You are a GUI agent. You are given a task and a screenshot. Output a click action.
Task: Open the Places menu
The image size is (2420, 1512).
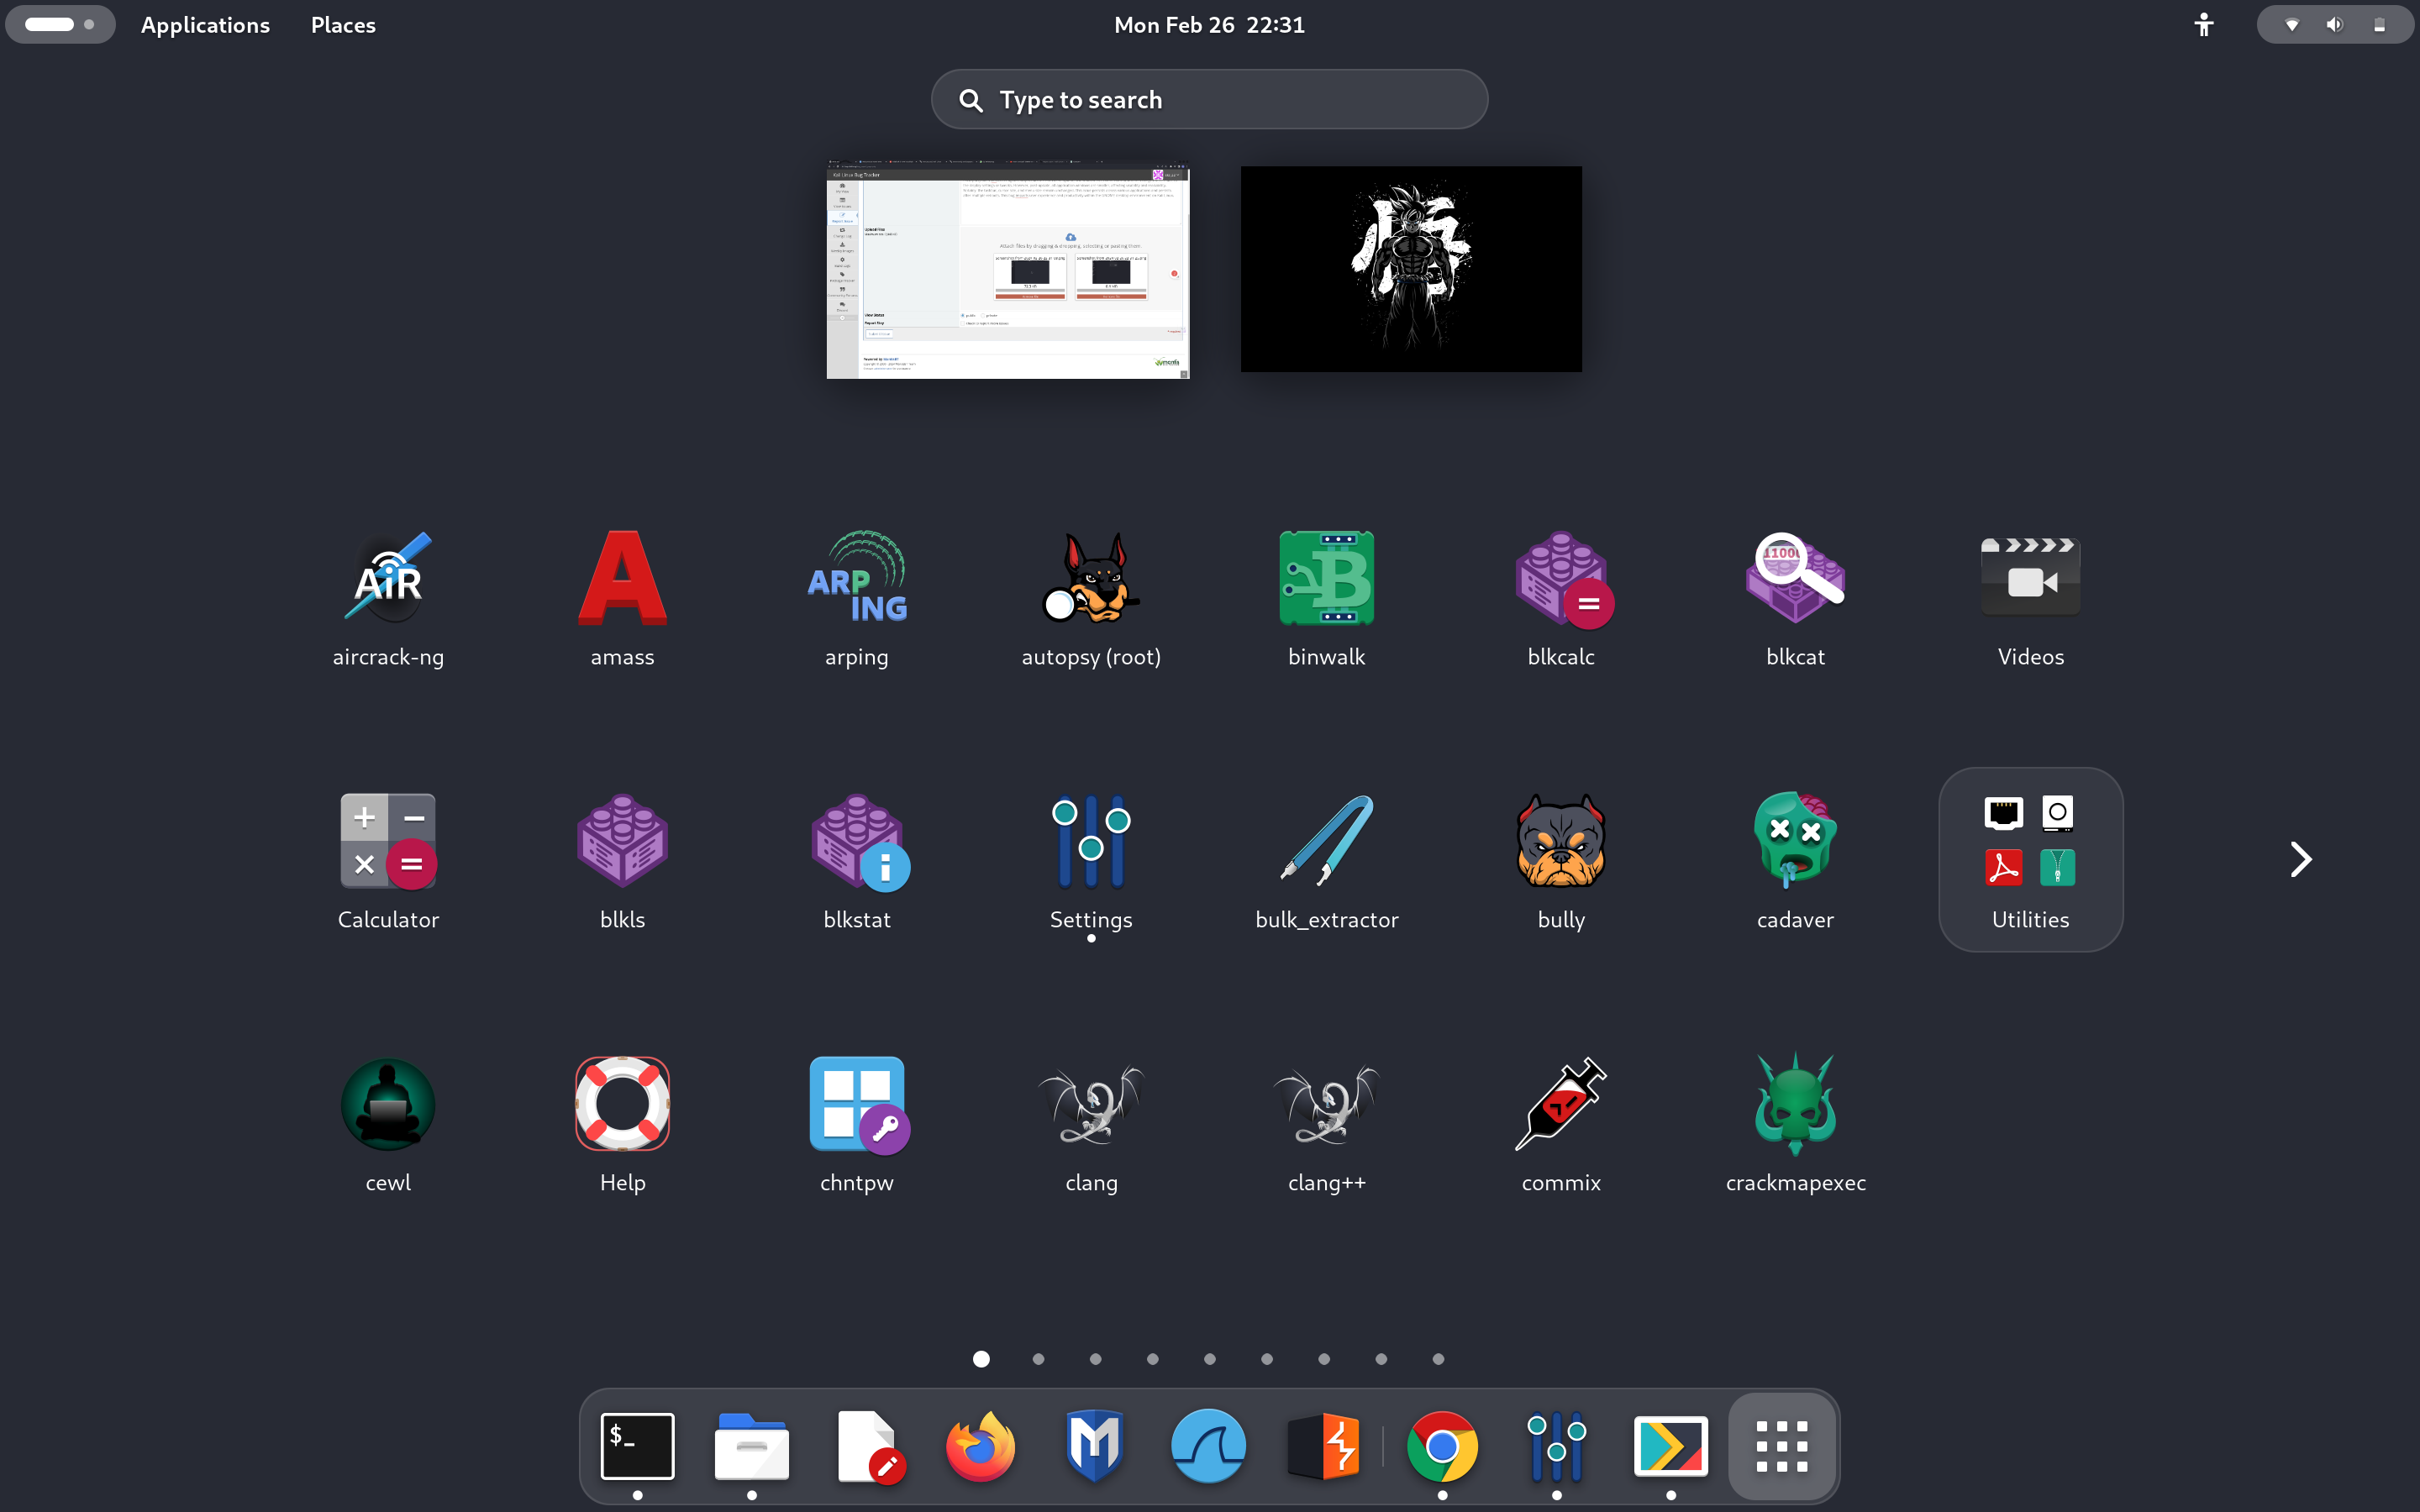click(x=343, y=24)
